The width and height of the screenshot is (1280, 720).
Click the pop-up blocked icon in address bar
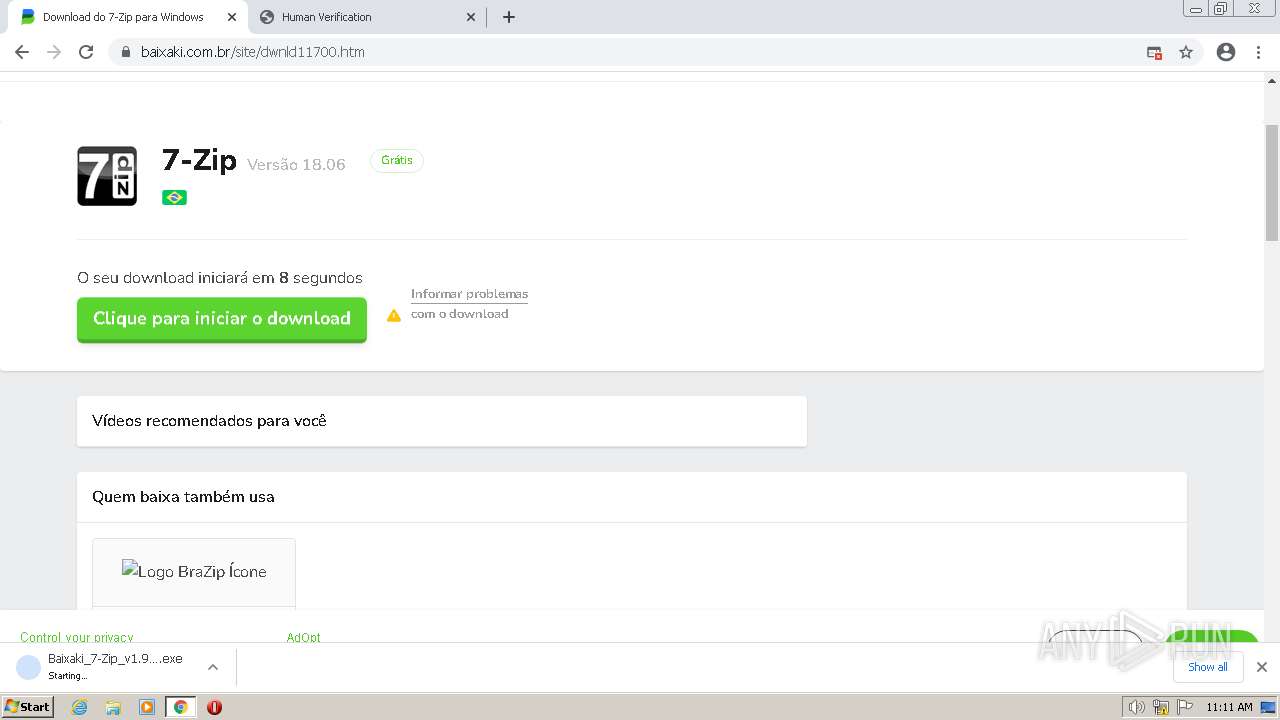1154,52
